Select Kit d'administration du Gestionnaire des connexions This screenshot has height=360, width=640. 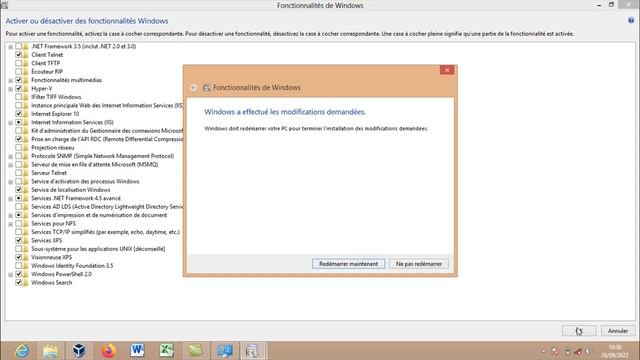[107, 131]
